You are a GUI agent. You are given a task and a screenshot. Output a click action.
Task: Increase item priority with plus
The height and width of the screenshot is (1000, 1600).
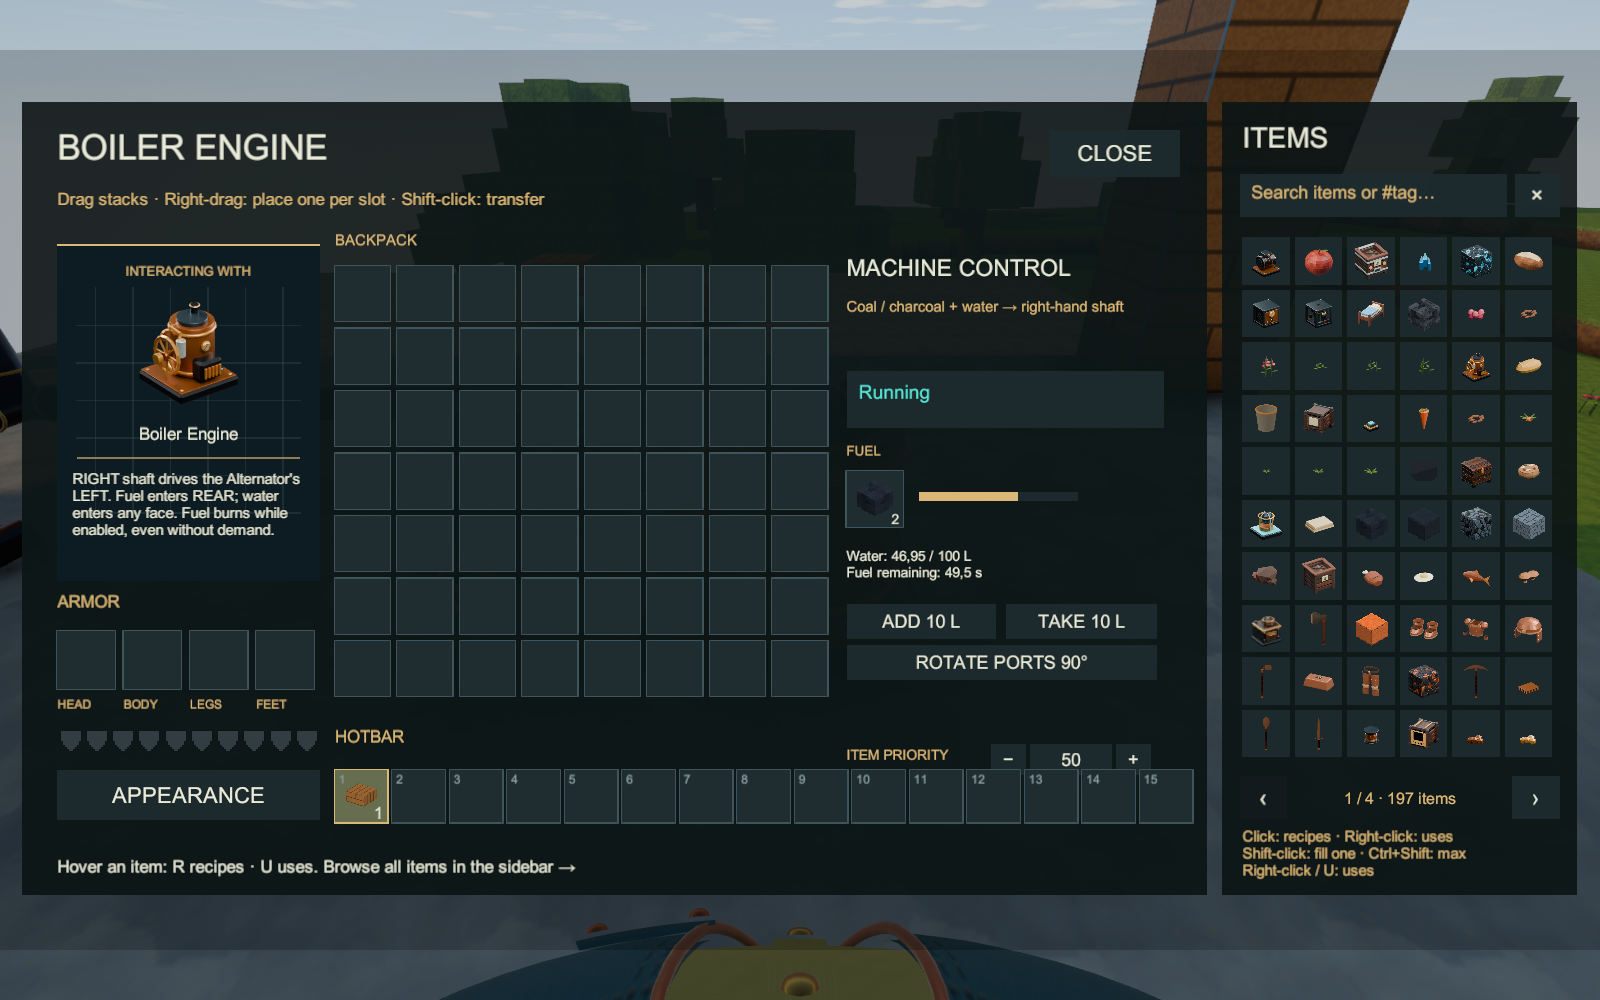pos(1133,759)
